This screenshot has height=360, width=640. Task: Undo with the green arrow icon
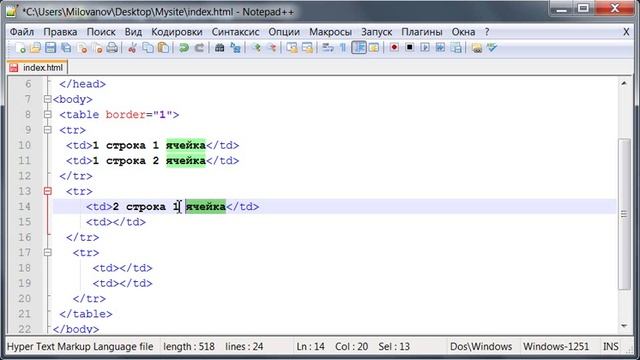click(184, 48)
